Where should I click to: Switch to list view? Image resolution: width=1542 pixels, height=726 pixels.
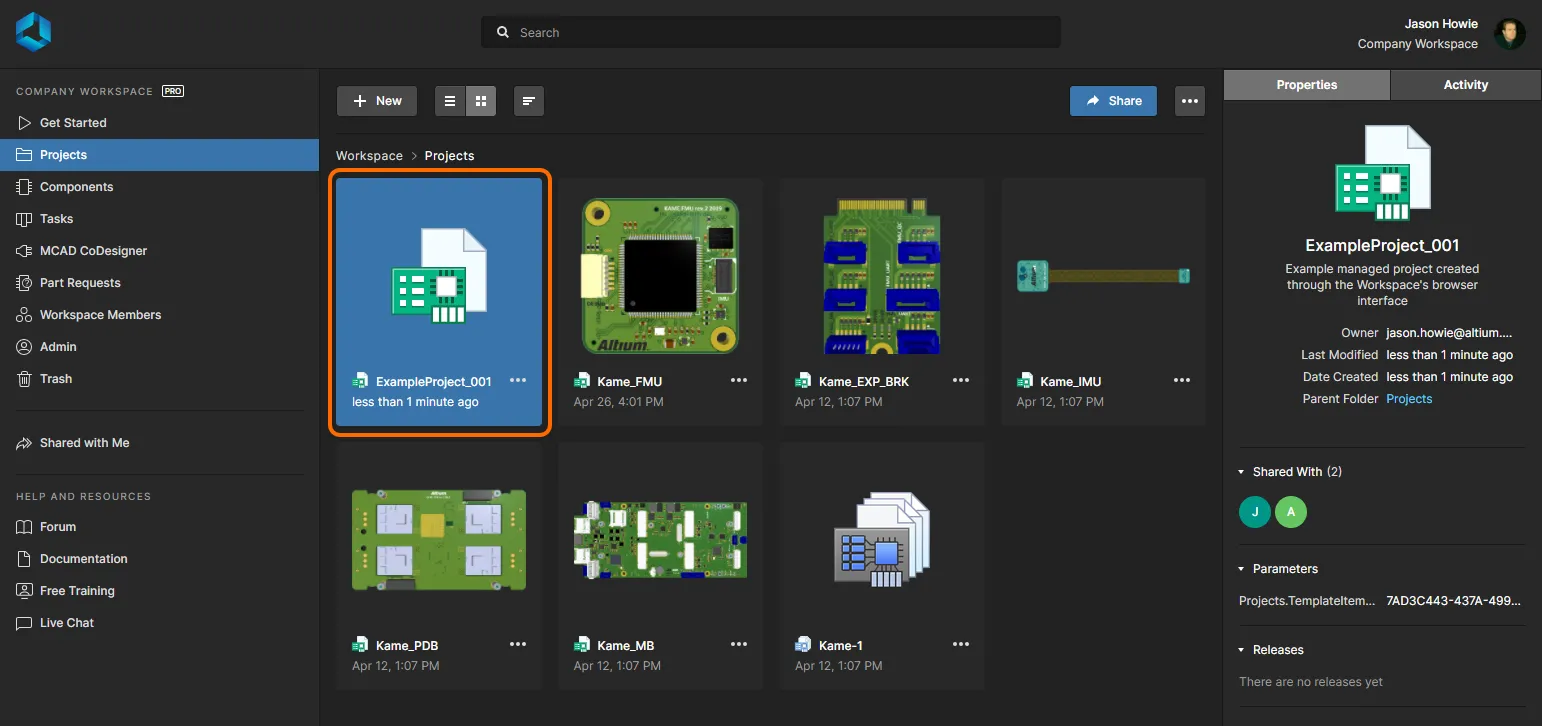(450, 101)
